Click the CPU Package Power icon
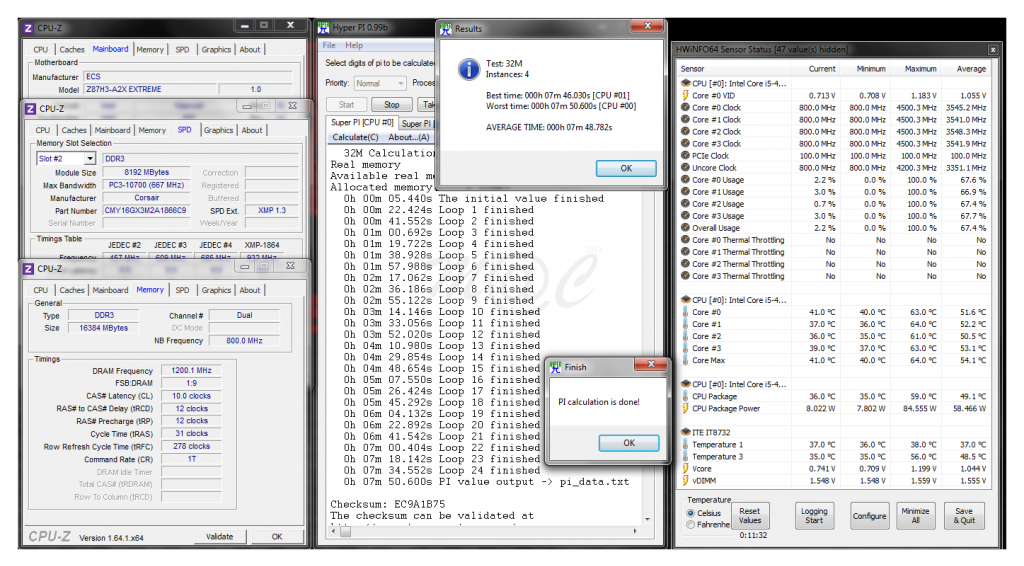The image size is (1024, 566). pos(684,408)
